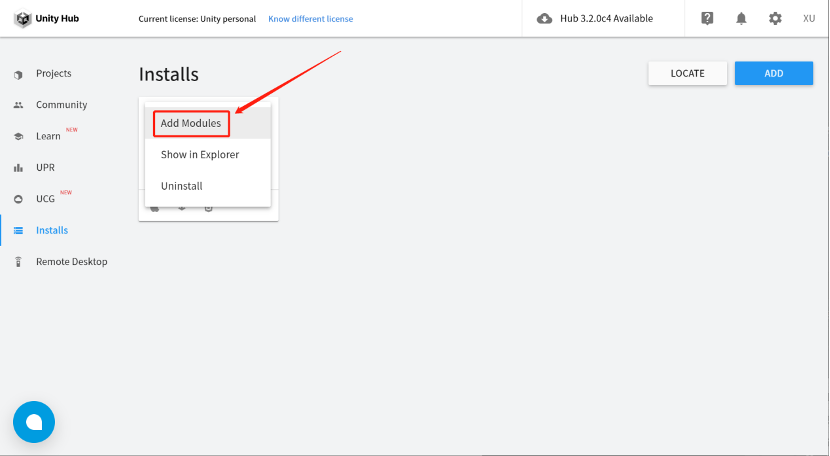Open the help icon in top bar
The height and width of the screenshot is (456, 830).
tap(707, 18)
